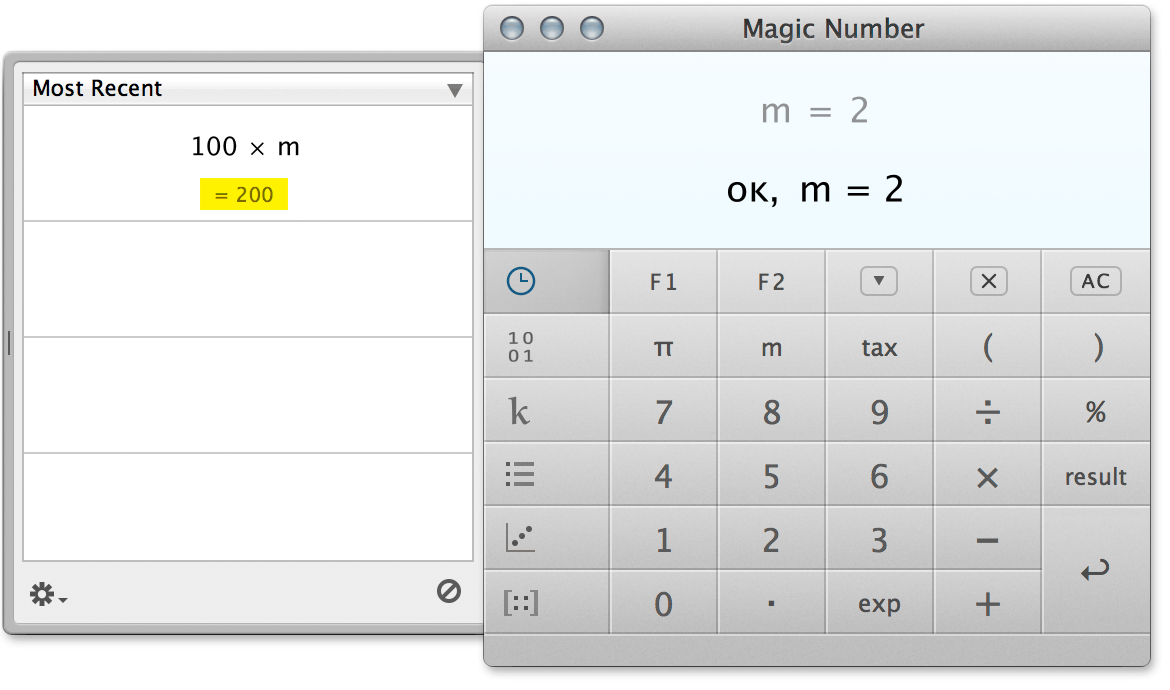Open the Most Recent dropdown in history panel

248,89
